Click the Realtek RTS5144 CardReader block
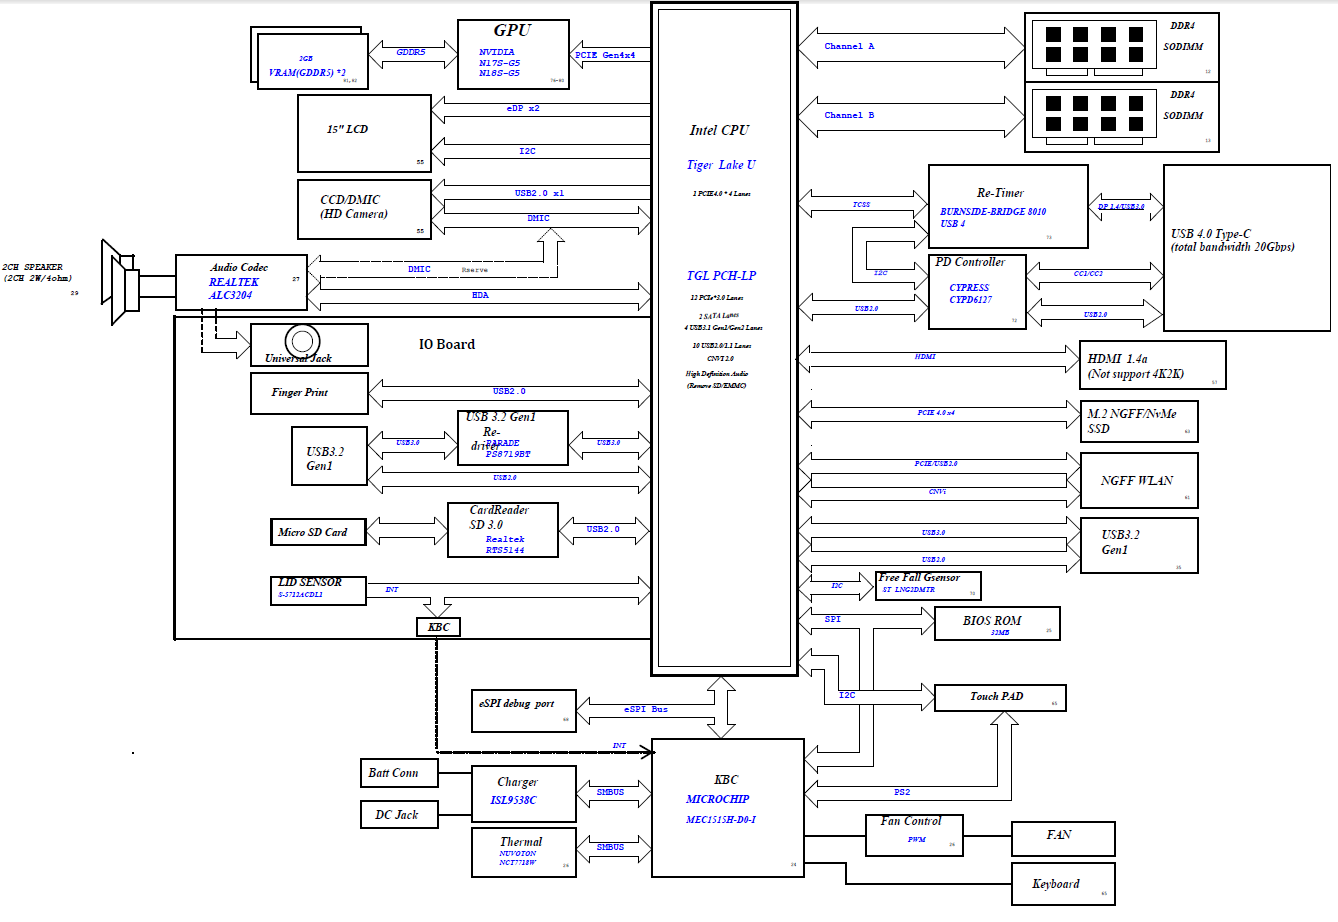This screenshot has width=1338, height=922. pos(502,530)
